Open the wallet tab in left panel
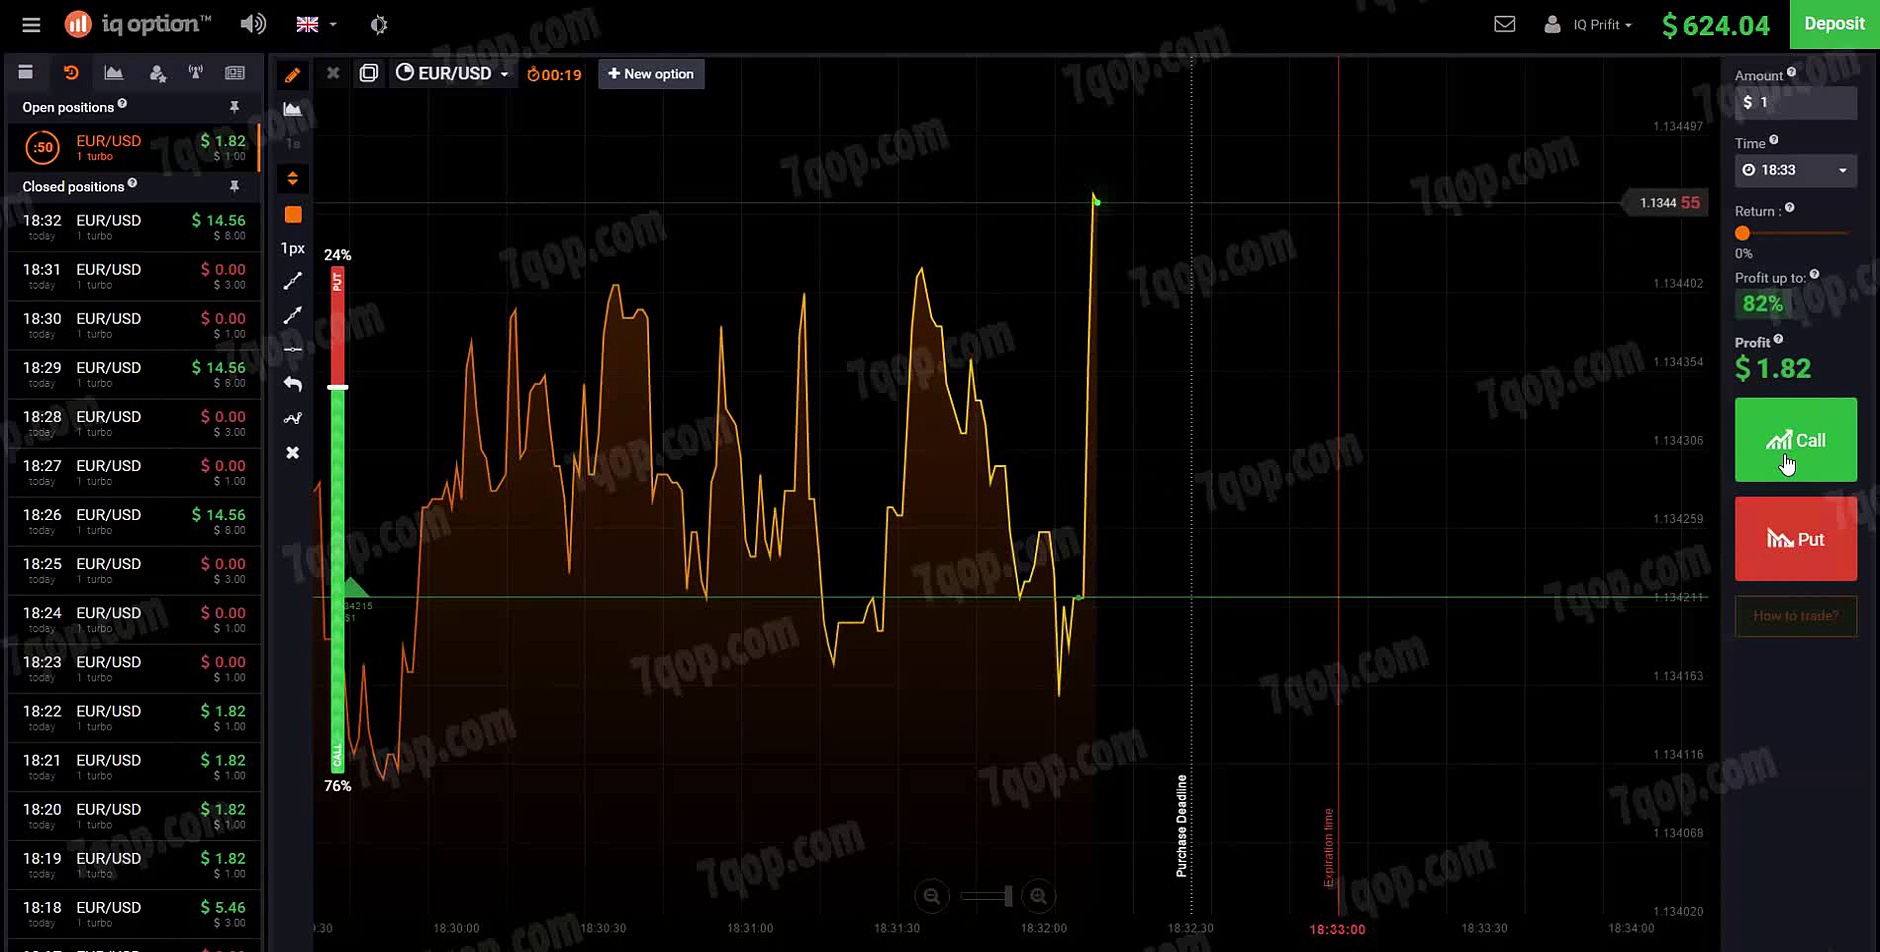1880x952 pixels. [26, 72]
